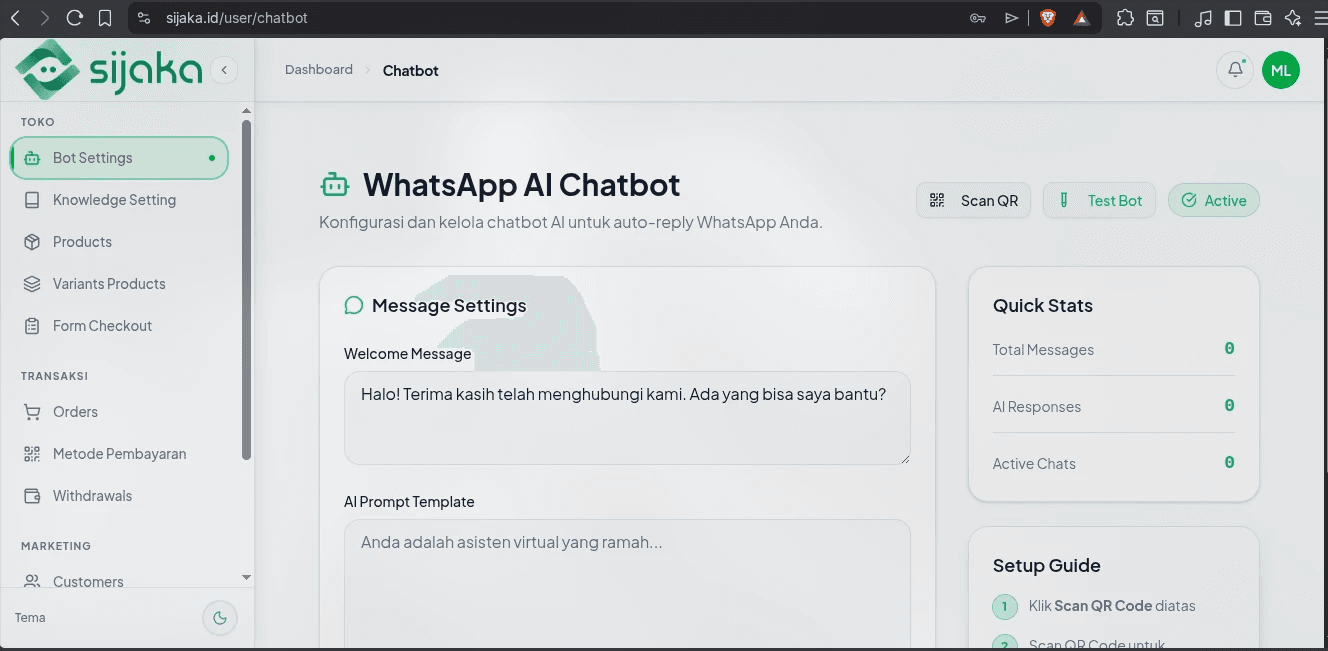The height and width of the screenshot is (651, 1328).
Task: Click the Welcome Message text area
Action: pyautogui.click(x=627, y=418)
